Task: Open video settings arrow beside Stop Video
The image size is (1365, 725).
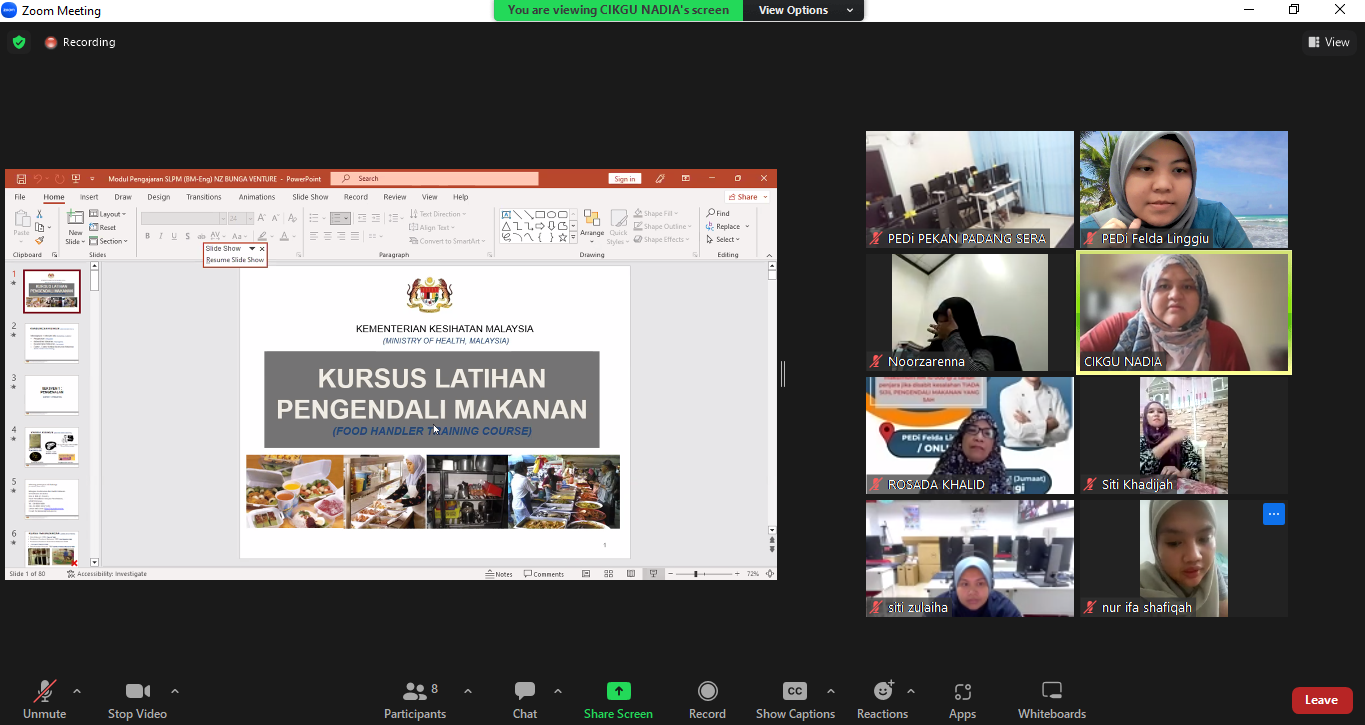Action: [x=175, y=691]
